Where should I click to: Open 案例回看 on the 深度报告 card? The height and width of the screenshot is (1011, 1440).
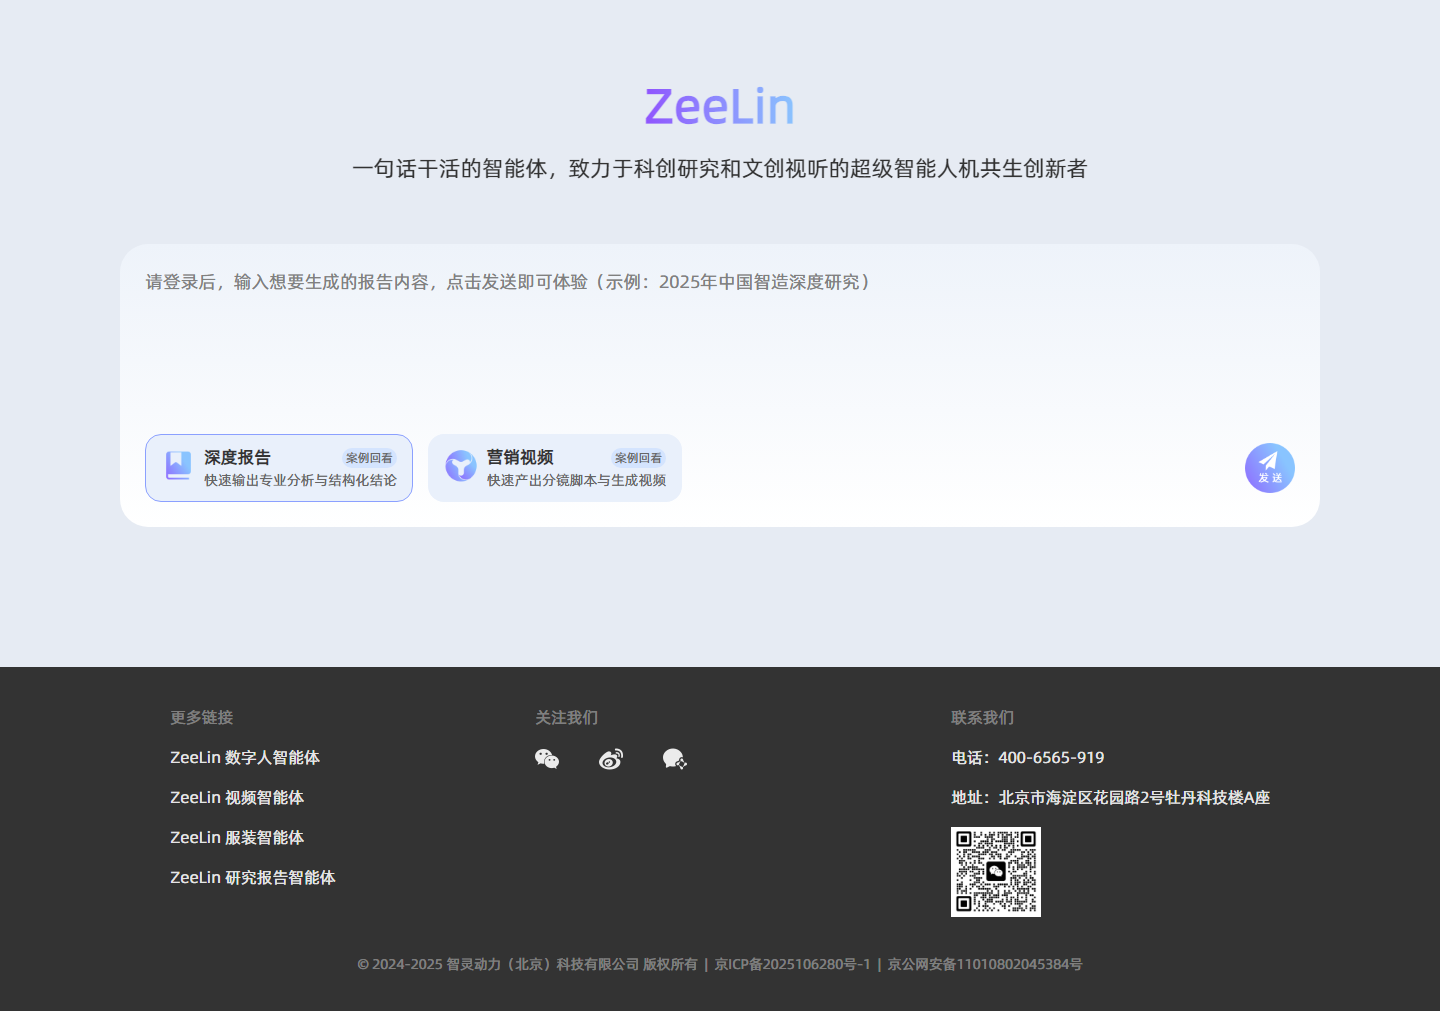click(x=368, y=457)
